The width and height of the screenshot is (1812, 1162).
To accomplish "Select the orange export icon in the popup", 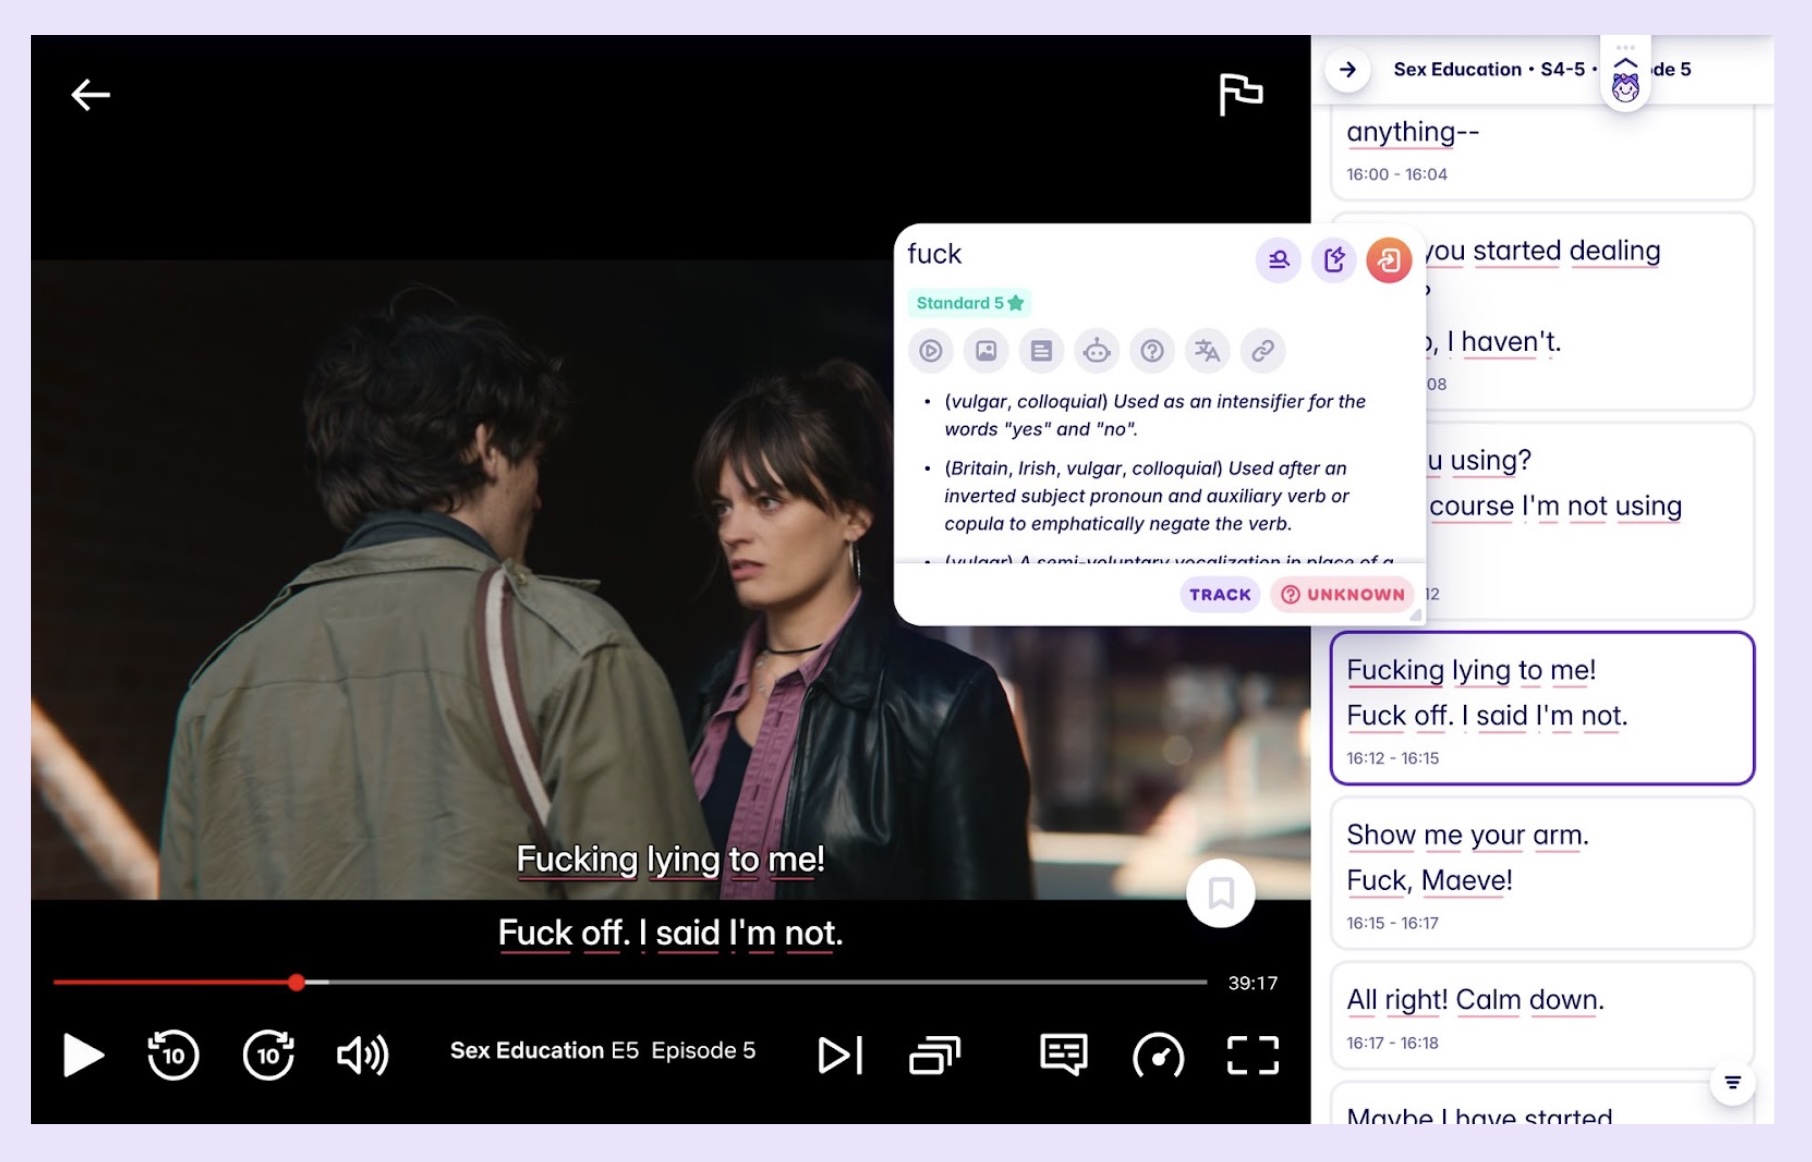I will coord(1389,260).
